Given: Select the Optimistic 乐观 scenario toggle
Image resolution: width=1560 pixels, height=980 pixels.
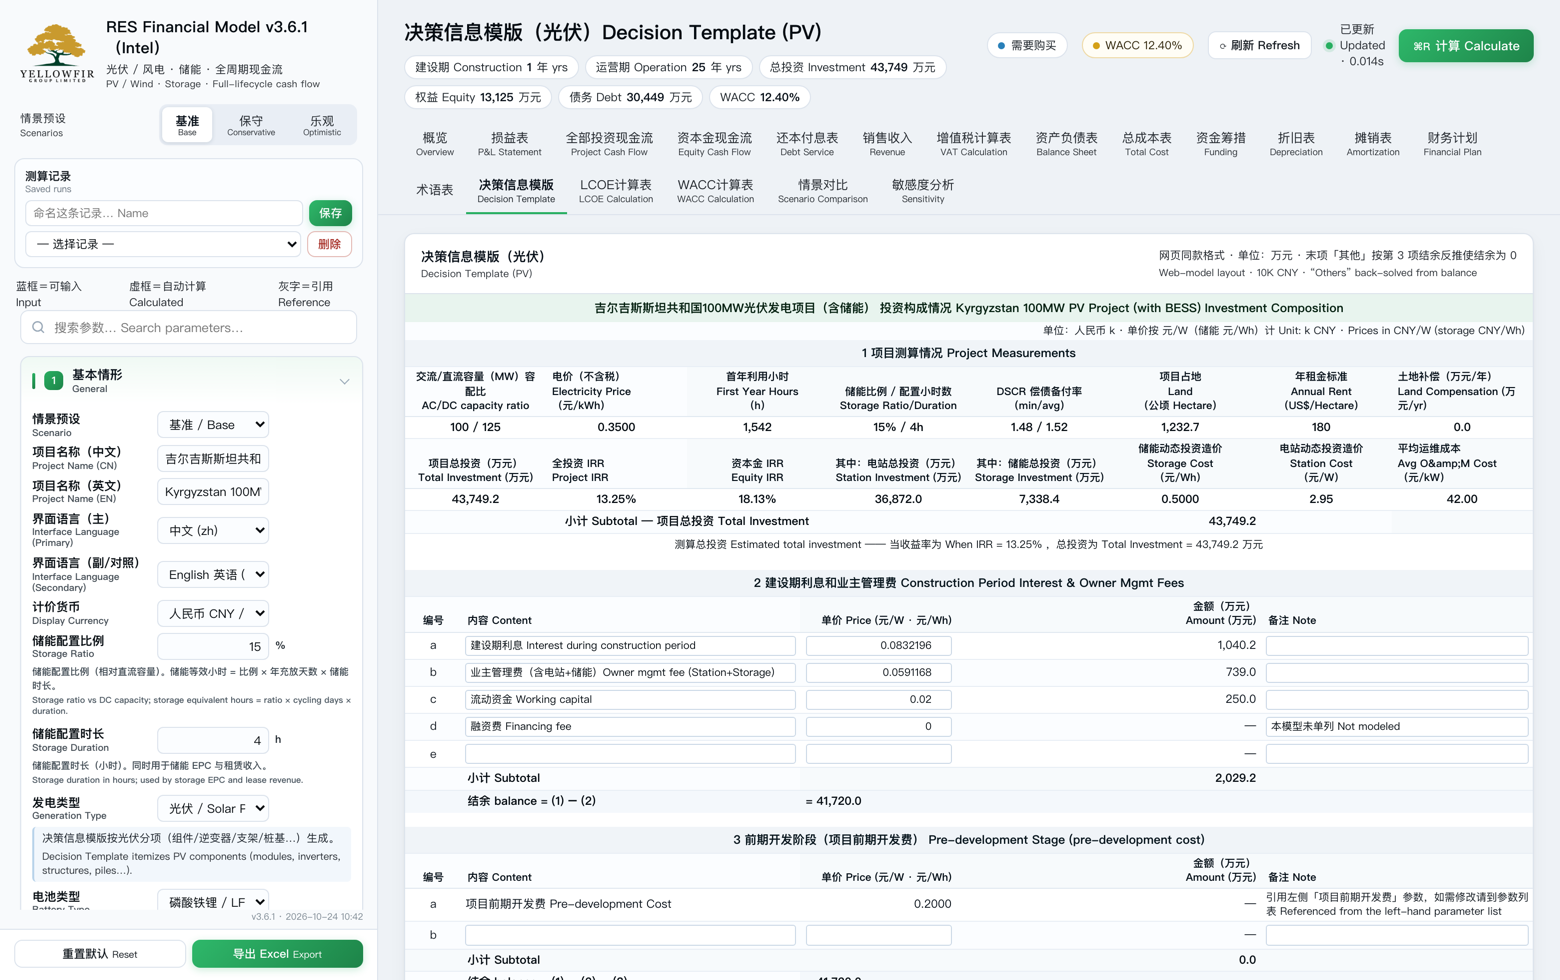Looking at the screenshot, I should [321, 125].
